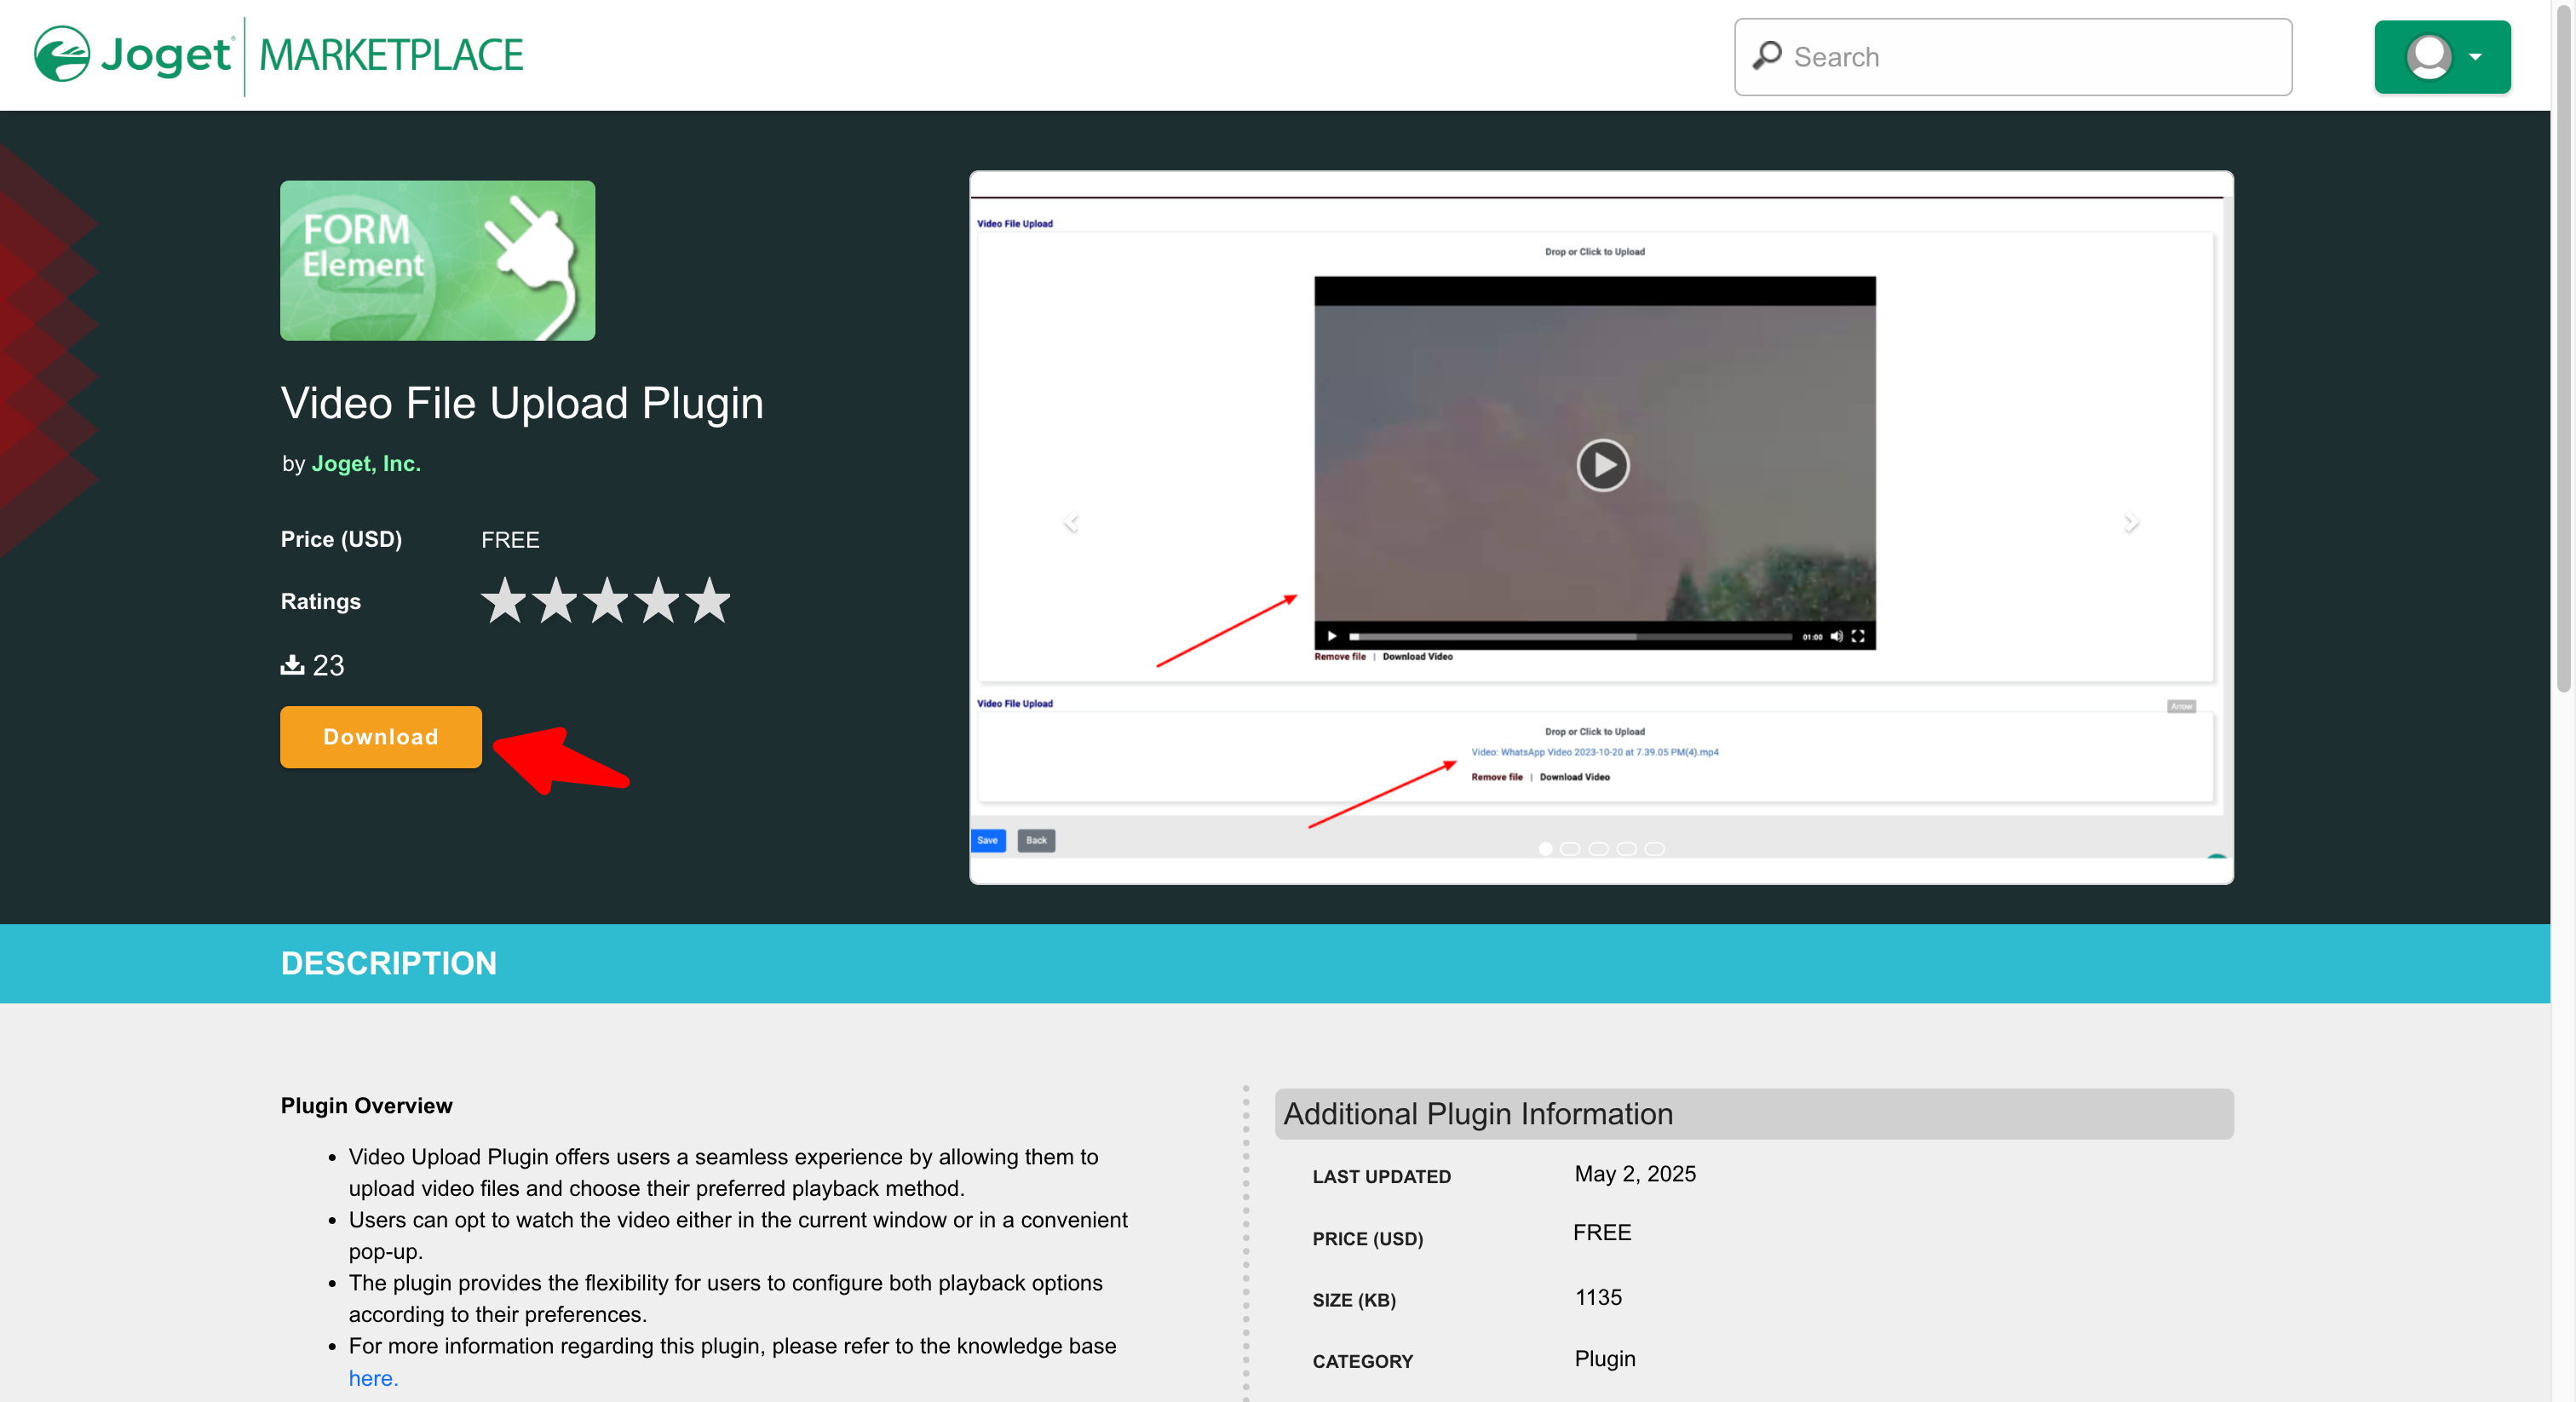Click the Video File Upload Plugin title

(x=522, y=403)
